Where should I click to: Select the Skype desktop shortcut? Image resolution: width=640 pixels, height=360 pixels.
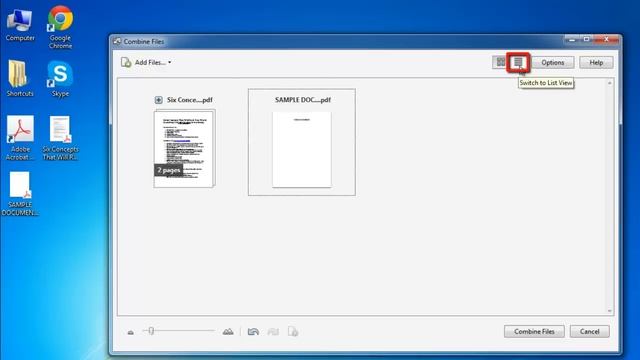pyautogui.click(x=60, y=79)
